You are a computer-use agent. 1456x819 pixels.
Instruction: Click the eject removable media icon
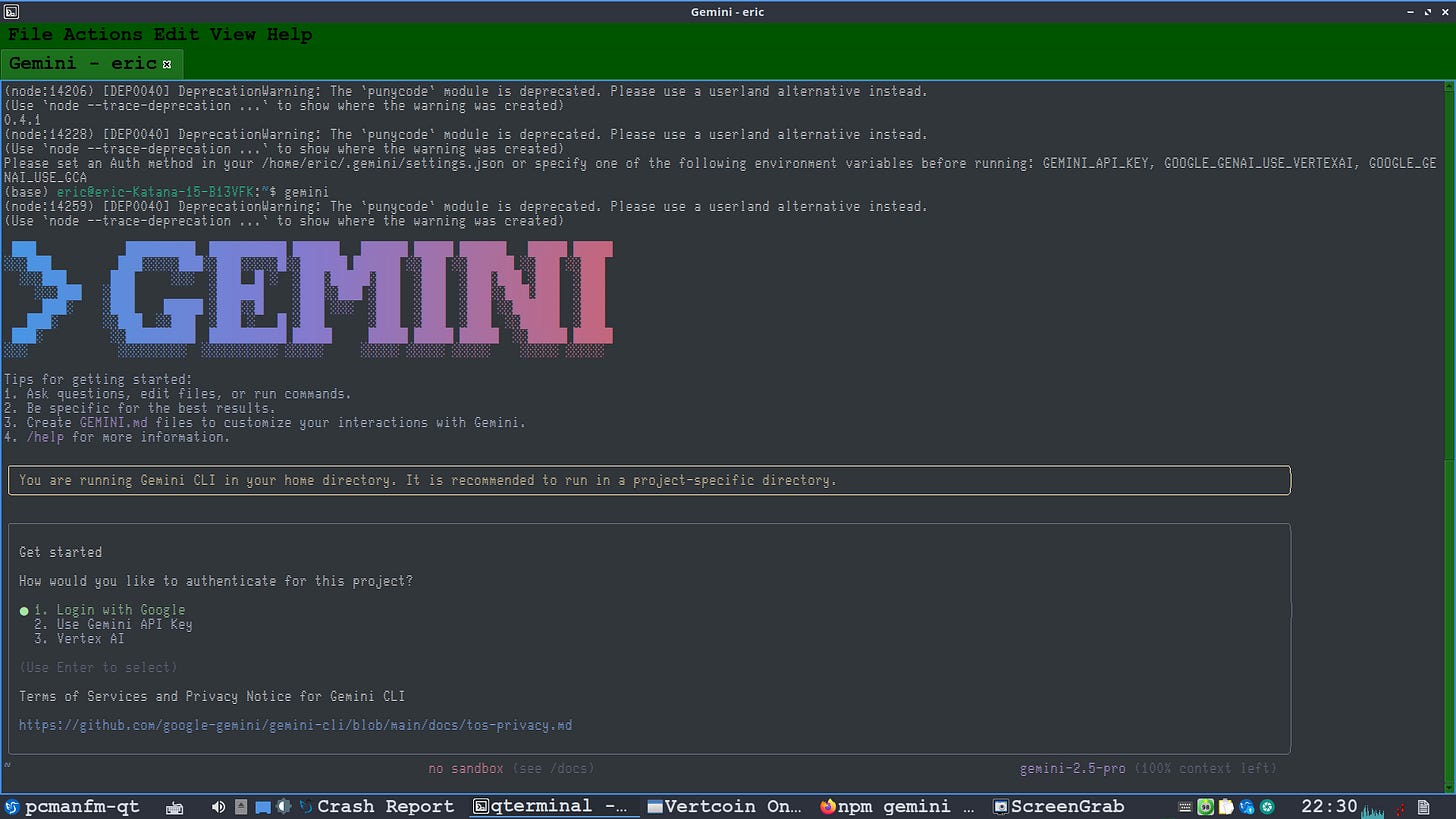tap(241, 807)
